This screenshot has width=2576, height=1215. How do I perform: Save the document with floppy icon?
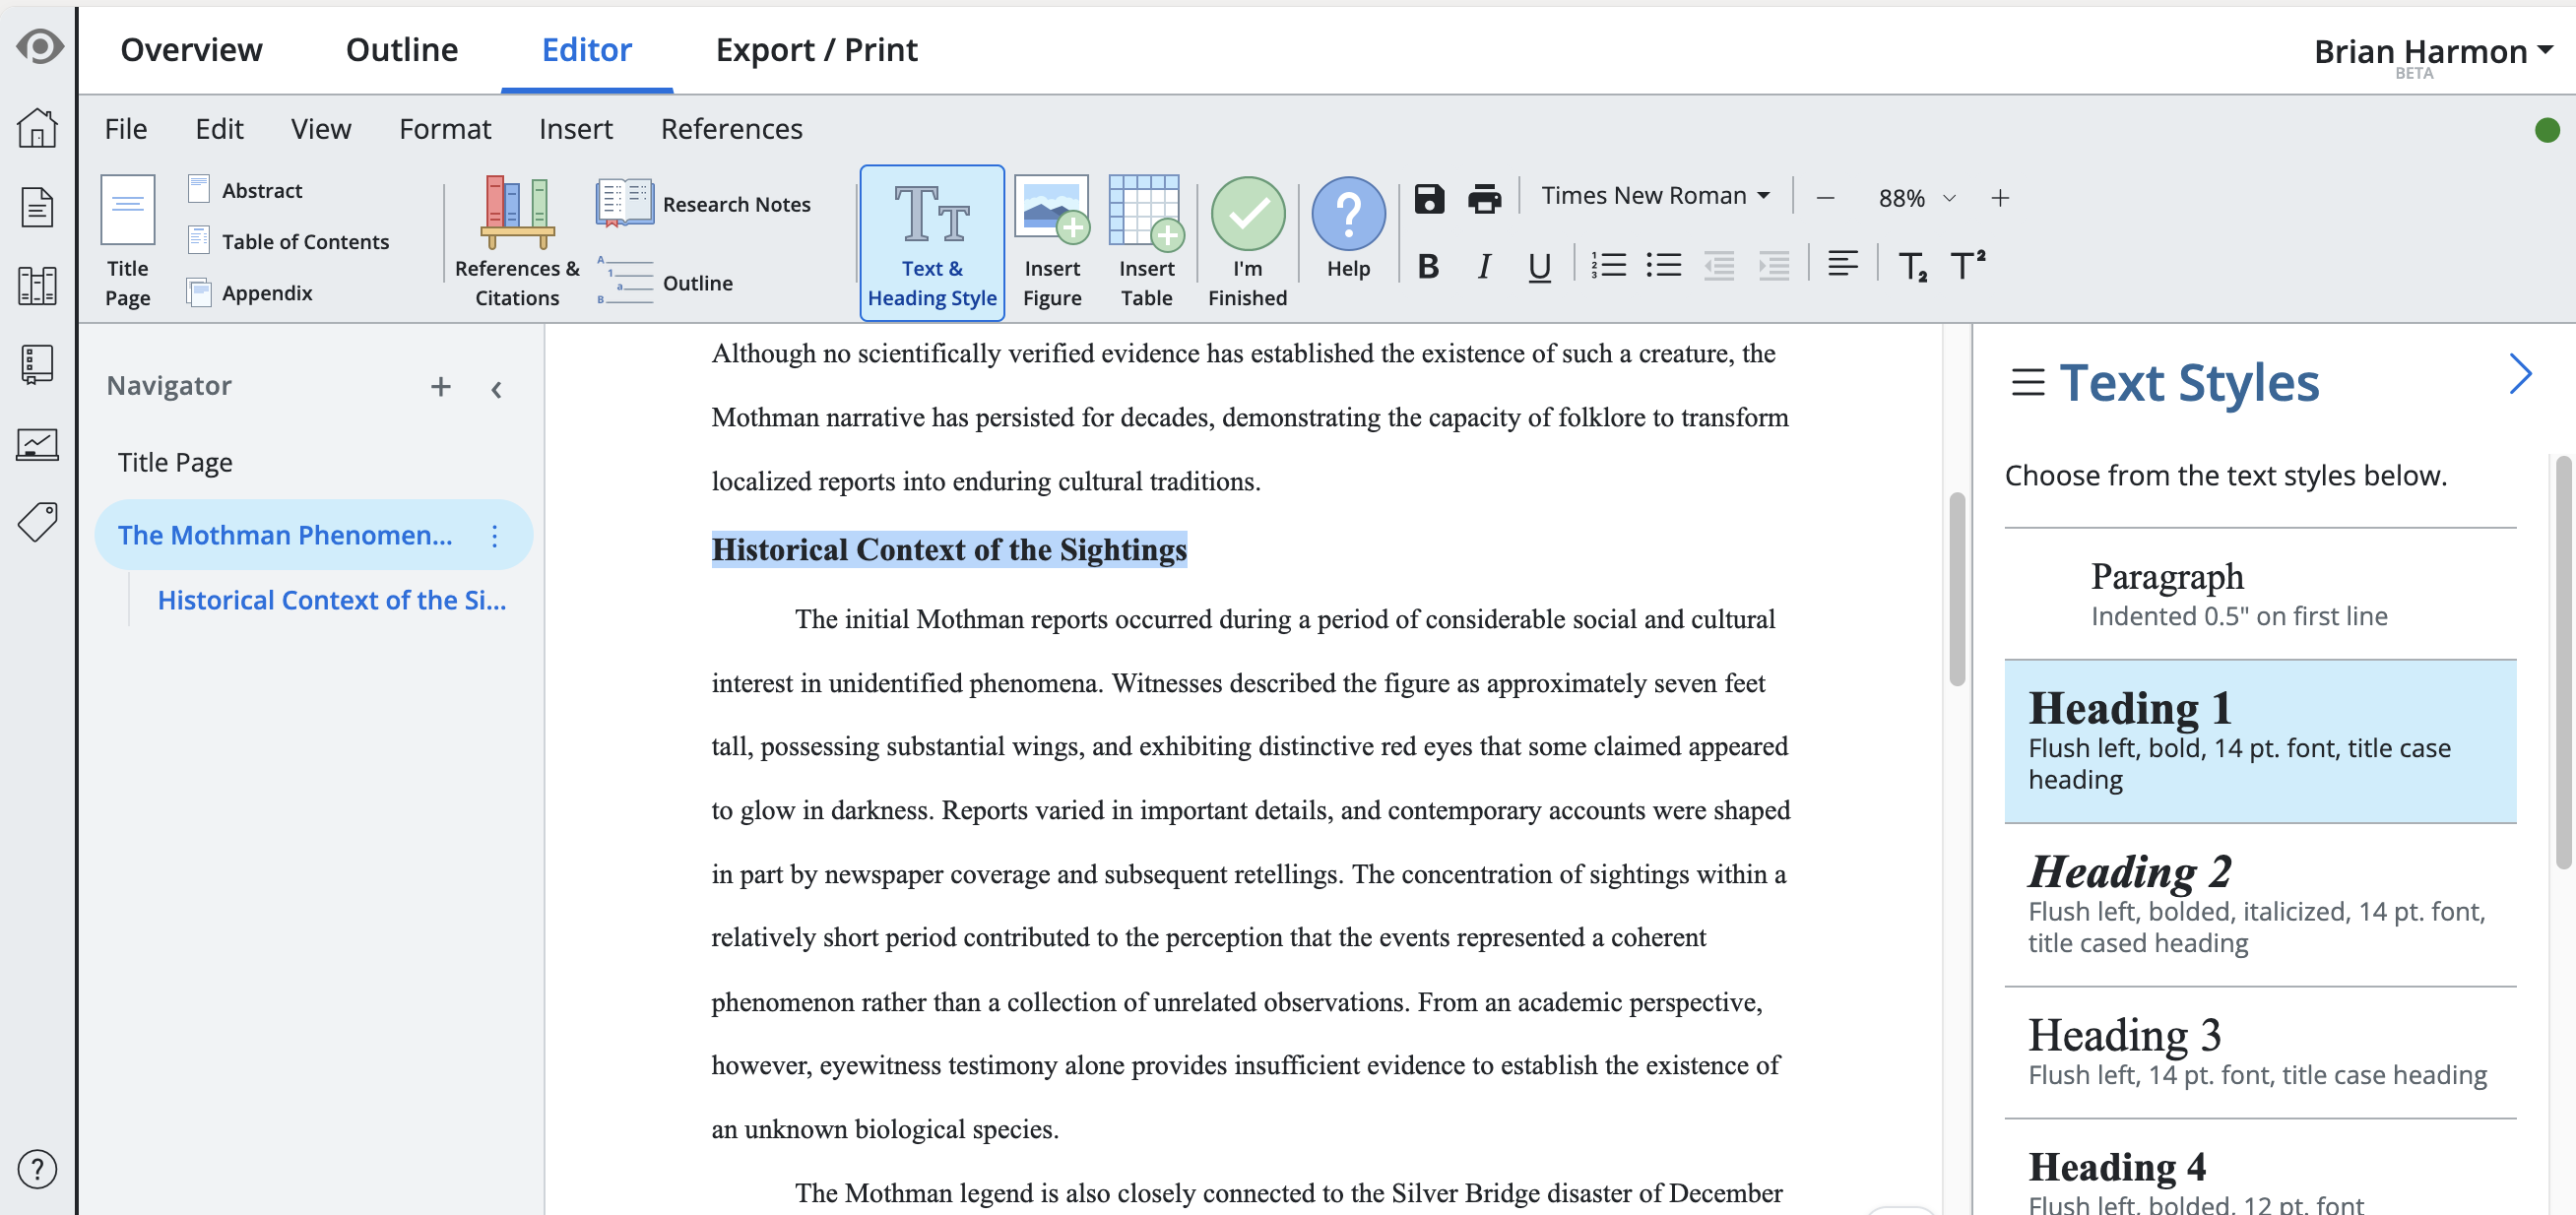coord(1429,198)
